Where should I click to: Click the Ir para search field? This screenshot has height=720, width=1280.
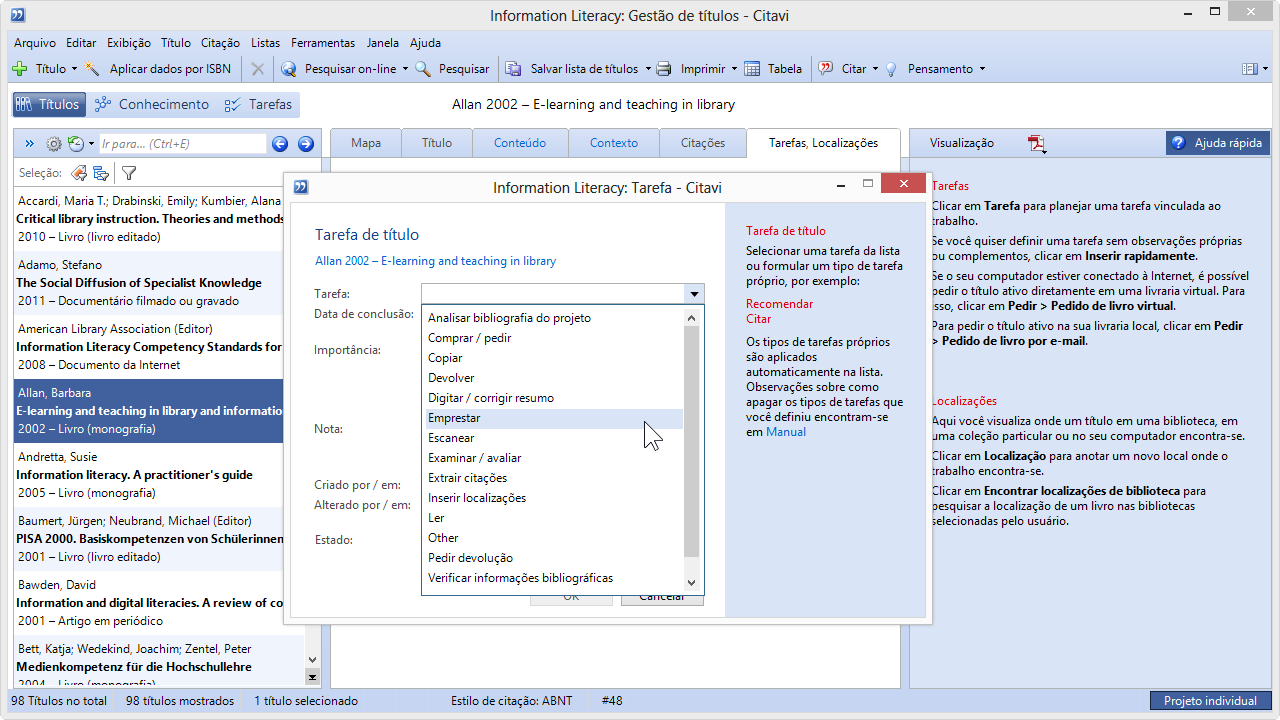[182, 144]
